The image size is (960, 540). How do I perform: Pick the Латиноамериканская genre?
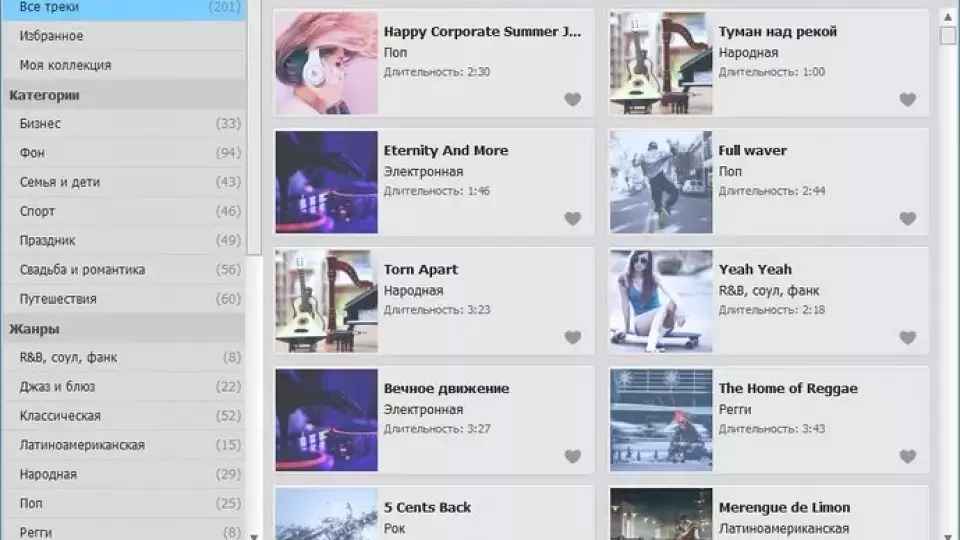(122, 445)
